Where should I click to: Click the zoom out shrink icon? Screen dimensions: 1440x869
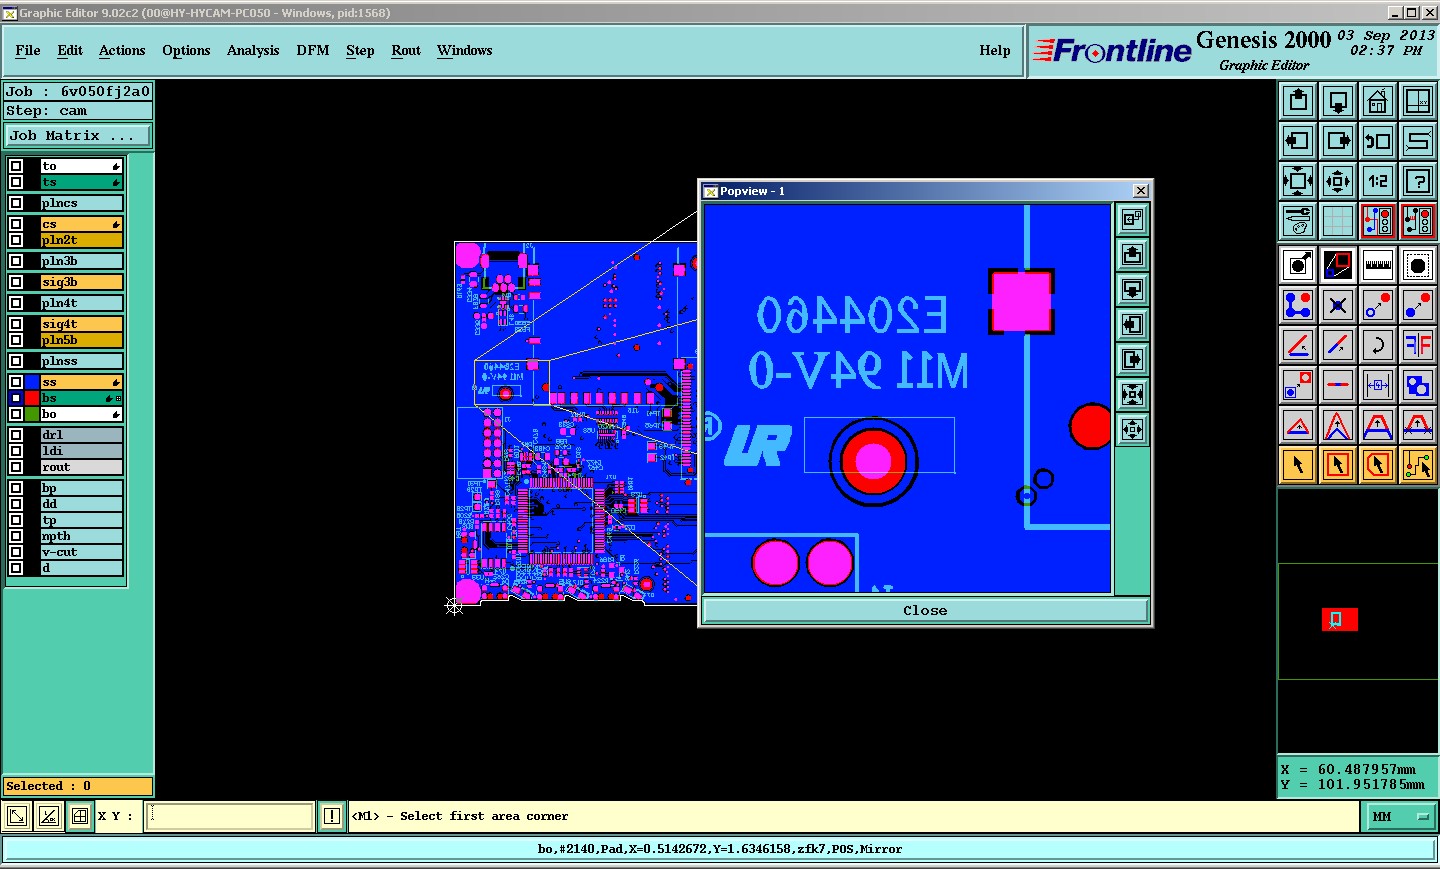tap(1338, 181)
